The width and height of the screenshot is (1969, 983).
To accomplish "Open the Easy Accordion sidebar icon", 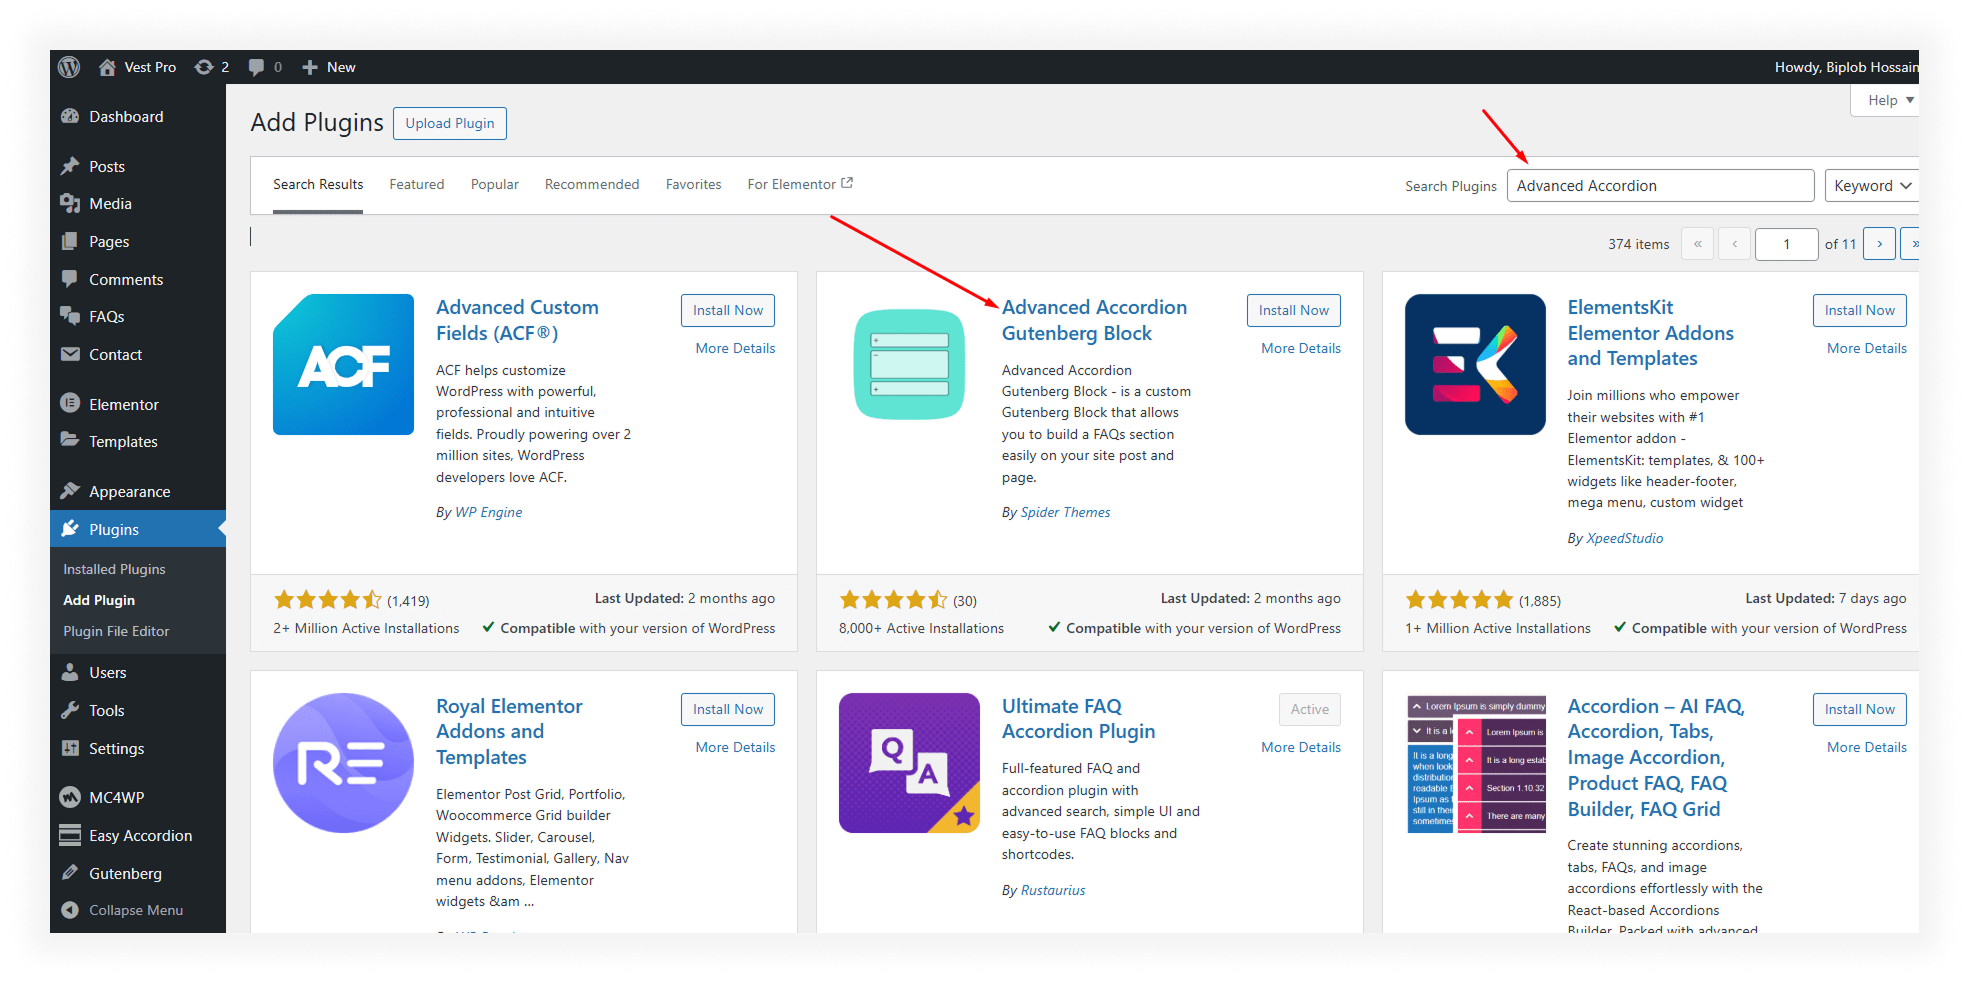I will point(70,835).
